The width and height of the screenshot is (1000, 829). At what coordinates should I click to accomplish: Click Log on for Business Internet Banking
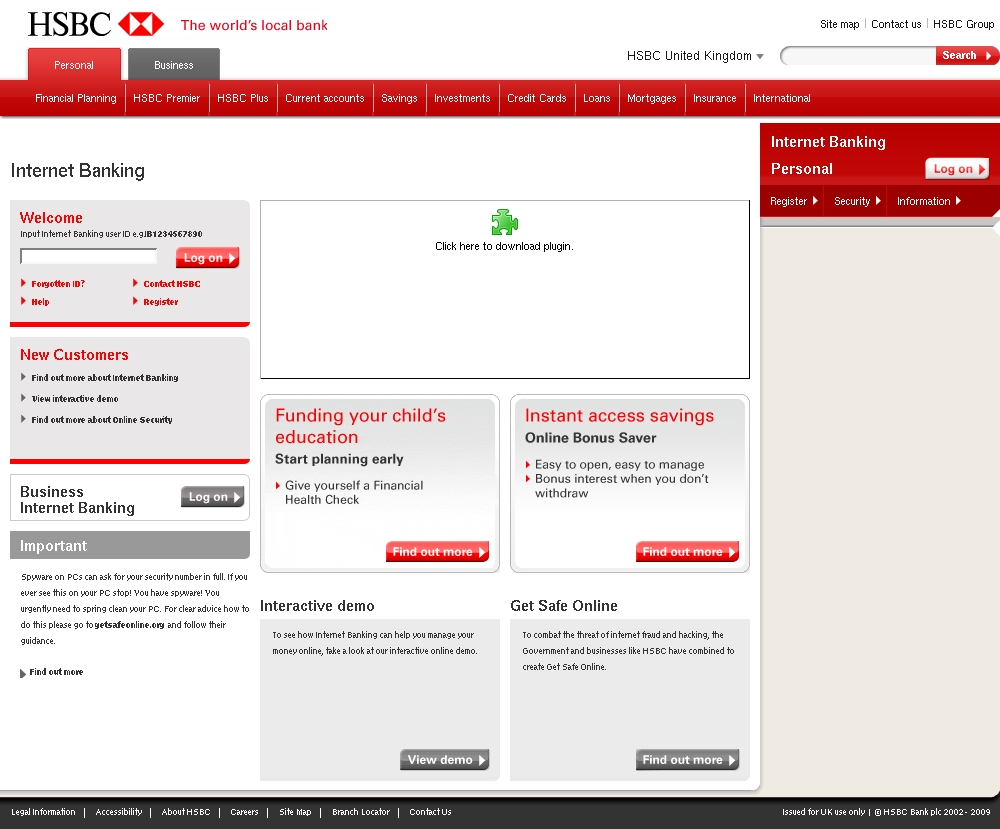coord(213,497)
